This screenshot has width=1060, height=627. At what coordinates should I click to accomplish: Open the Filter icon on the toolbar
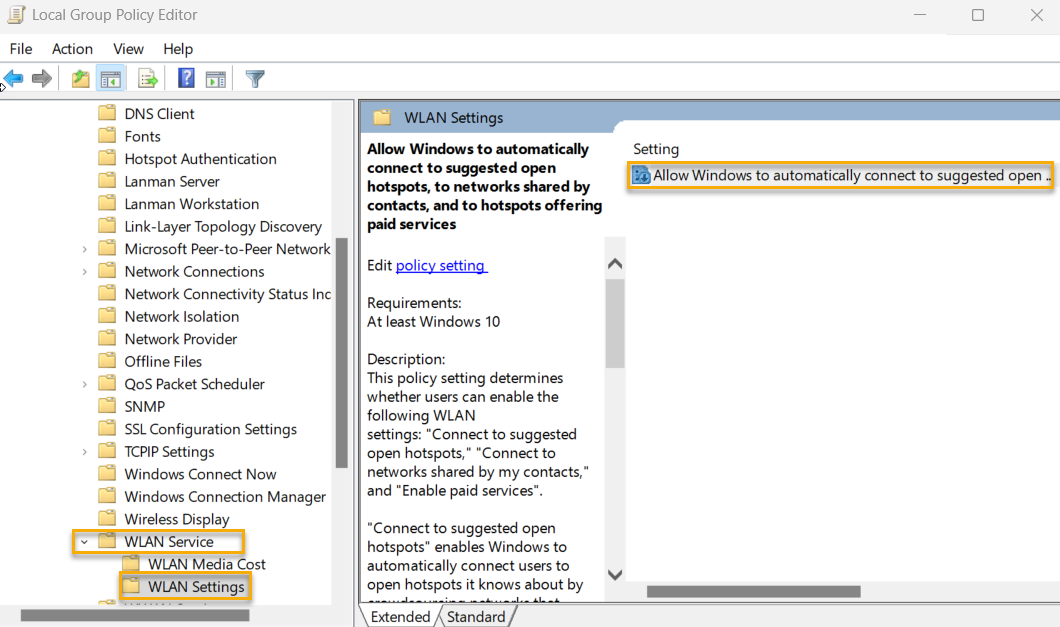(x=254, y=78)
